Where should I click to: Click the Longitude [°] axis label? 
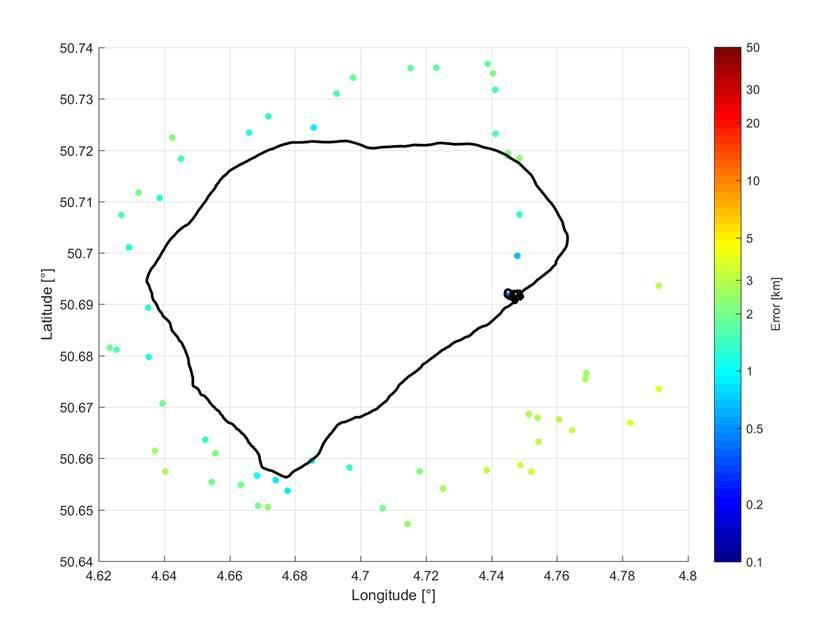point(393,595)
